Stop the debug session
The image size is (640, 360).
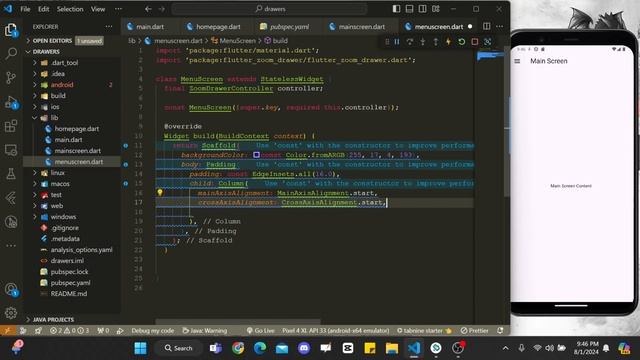pos(475,42)
